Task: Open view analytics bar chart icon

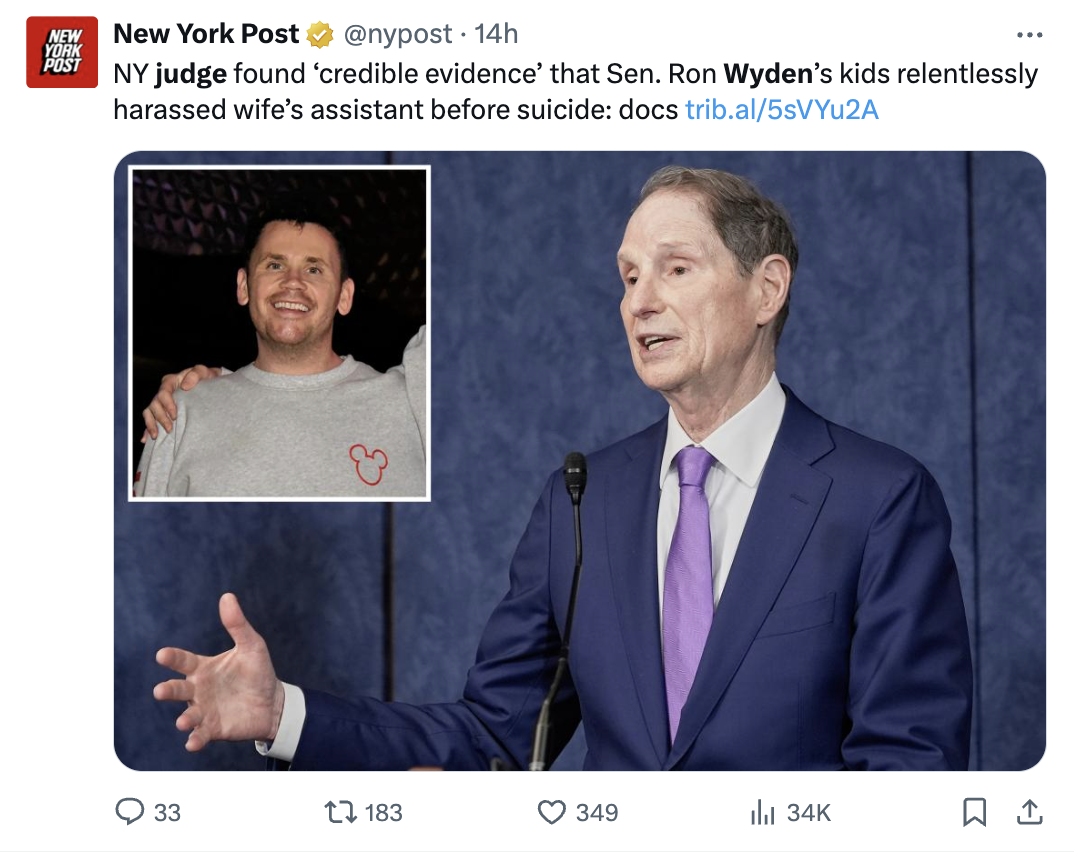Action: [x=763, y=812]
